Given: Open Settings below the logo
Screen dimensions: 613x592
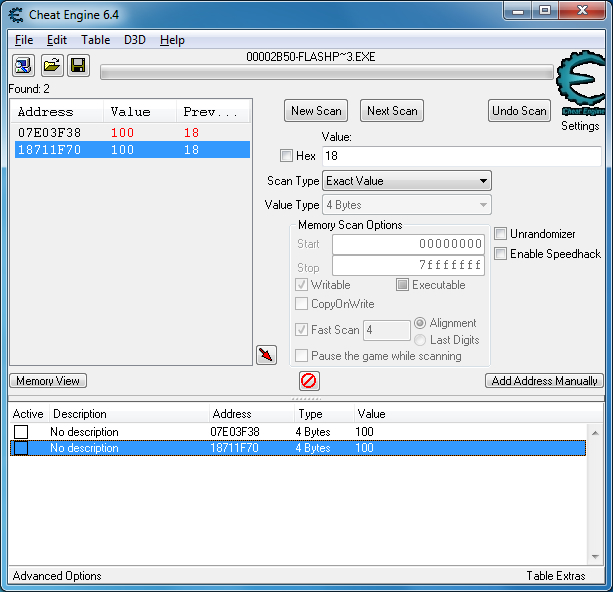Looking at the screenshot, I should coord(580,126).
